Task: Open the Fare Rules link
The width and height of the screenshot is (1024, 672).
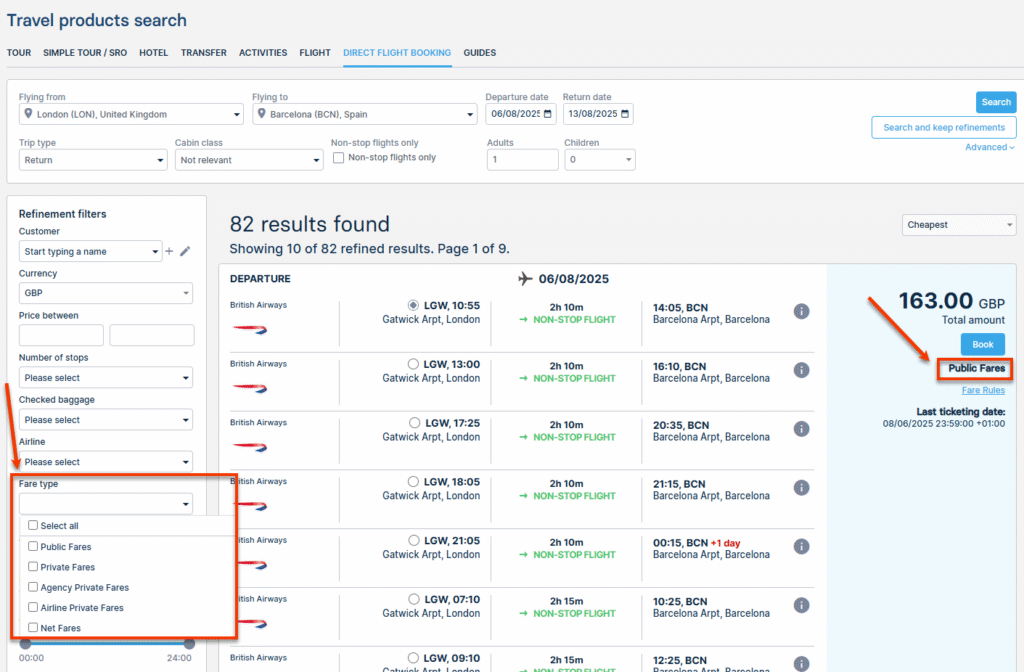Action: 983,390
